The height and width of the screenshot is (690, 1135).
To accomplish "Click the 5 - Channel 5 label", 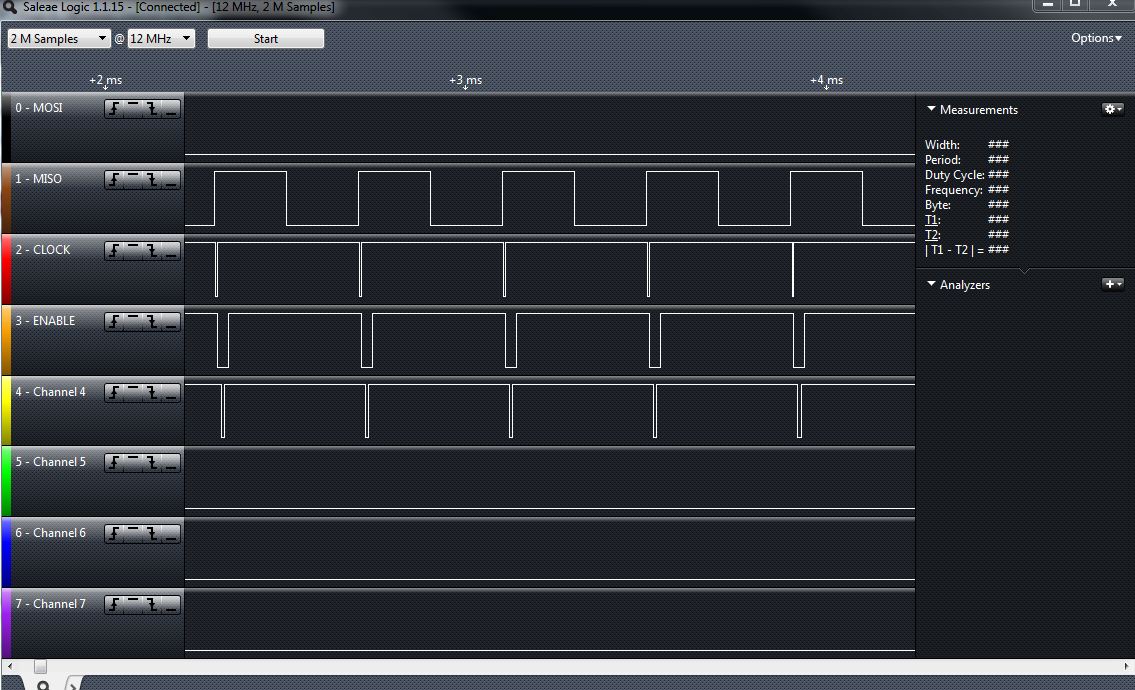I will point(51,461).
